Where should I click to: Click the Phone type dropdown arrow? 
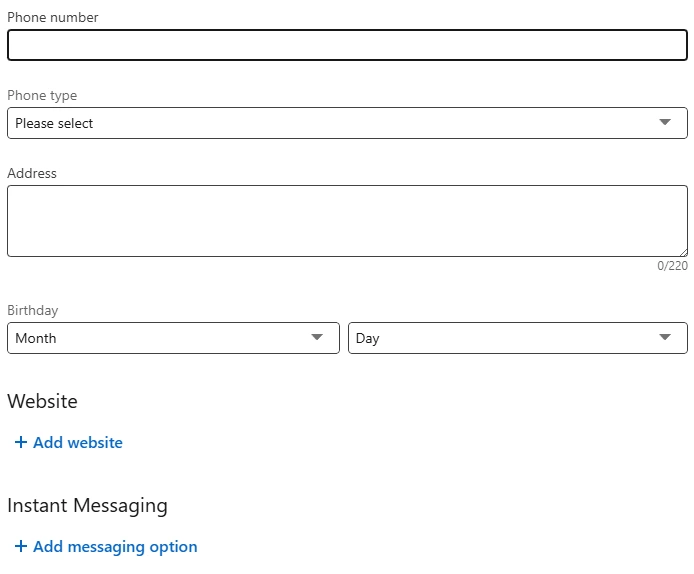tap(665, 123)
